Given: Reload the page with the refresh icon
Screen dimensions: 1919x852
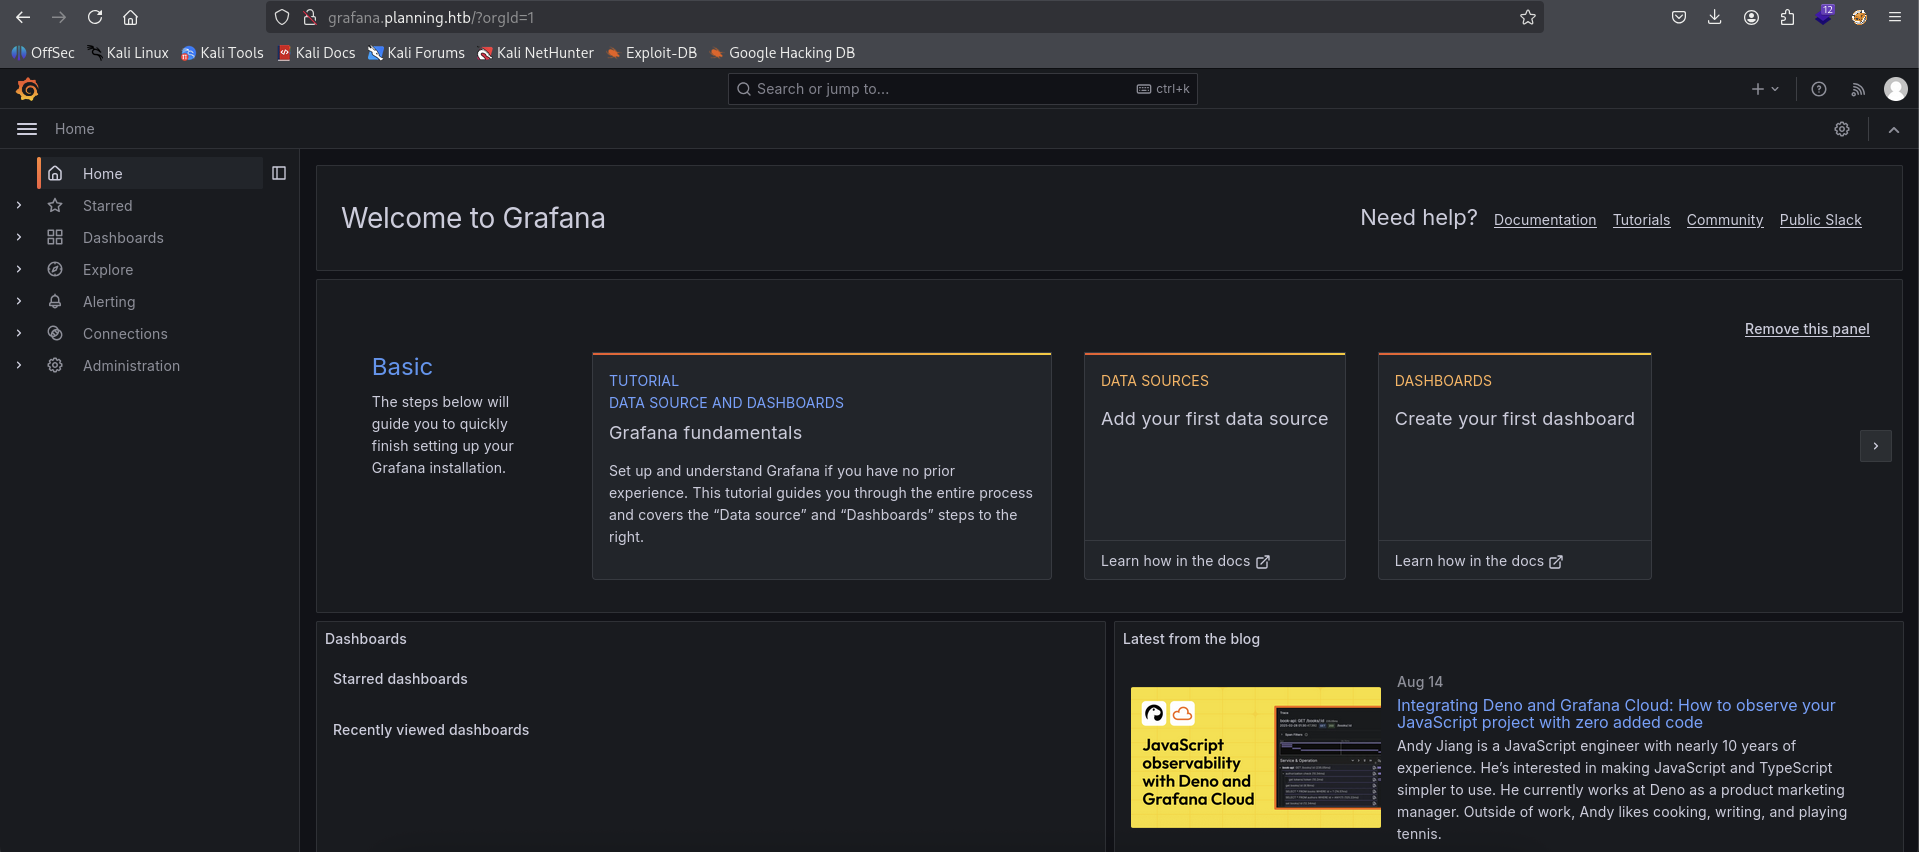Looking at the screenshot, I should pos(95,17).
